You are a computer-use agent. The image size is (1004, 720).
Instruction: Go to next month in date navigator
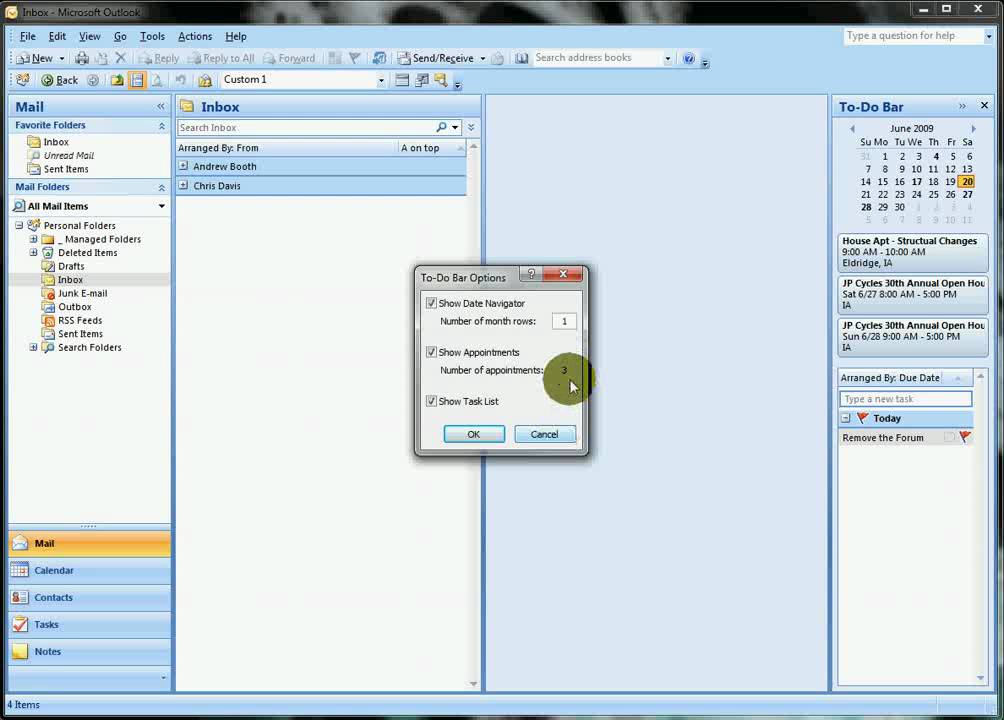973,129
